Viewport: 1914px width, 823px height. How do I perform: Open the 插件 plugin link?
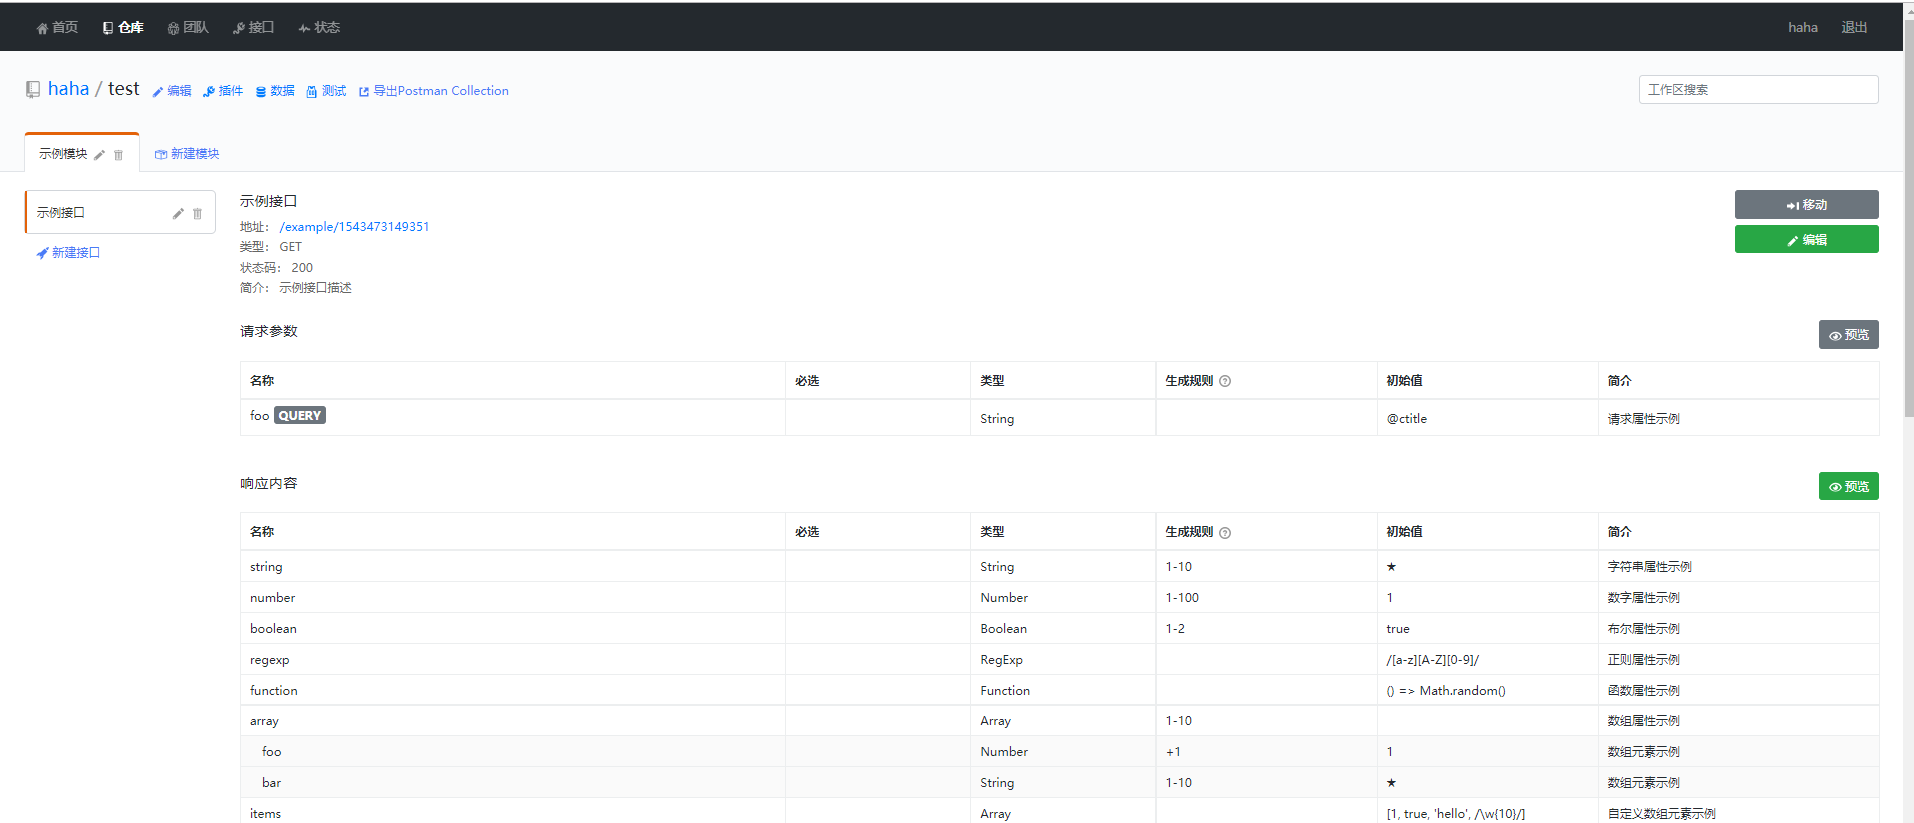(x=223, y=91)
